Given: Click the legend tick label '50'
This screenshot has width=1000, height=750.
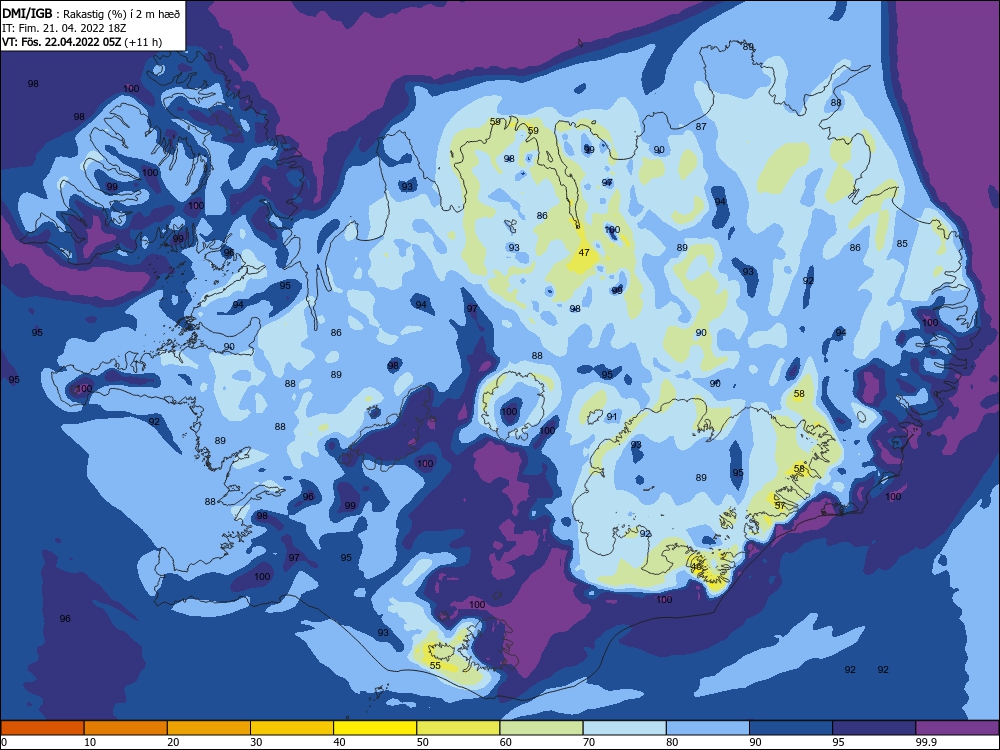Looking at the screenshot, I should [x=422, y=742].
